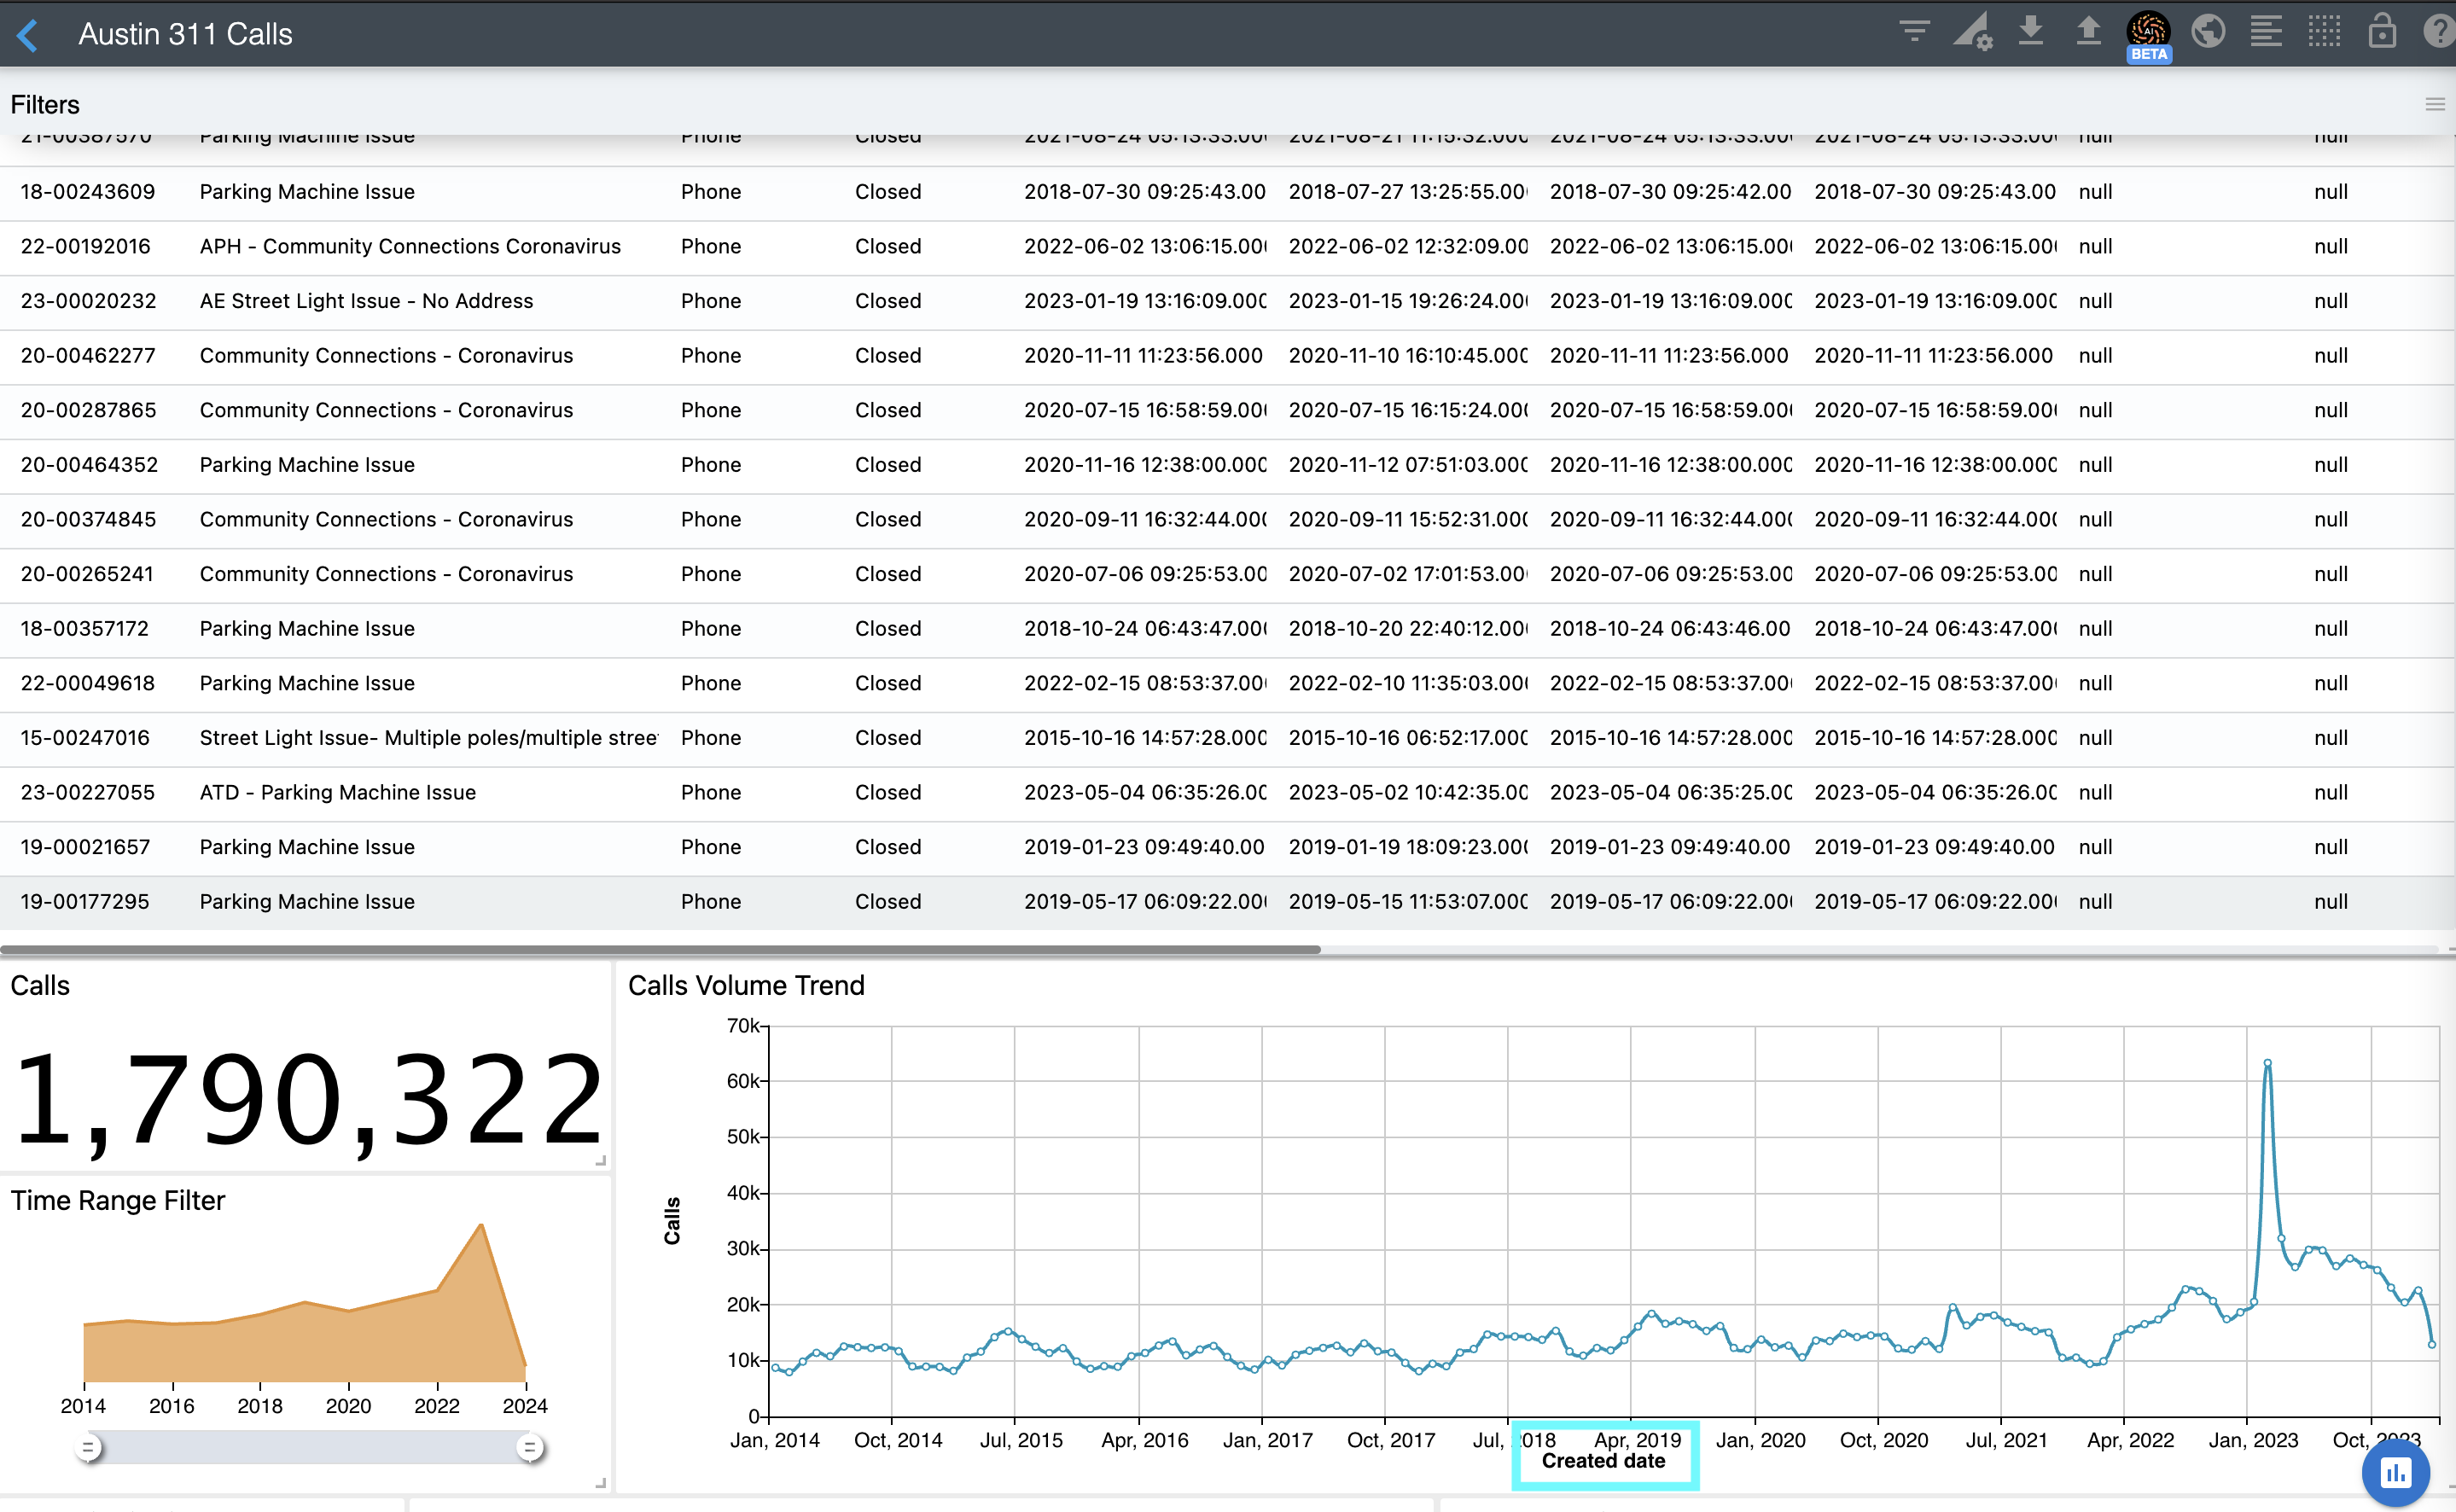Toggle the dashboard unlock padlock
The height and width of the screenshot is (1512, 2456).
(x=2382, y=32)
